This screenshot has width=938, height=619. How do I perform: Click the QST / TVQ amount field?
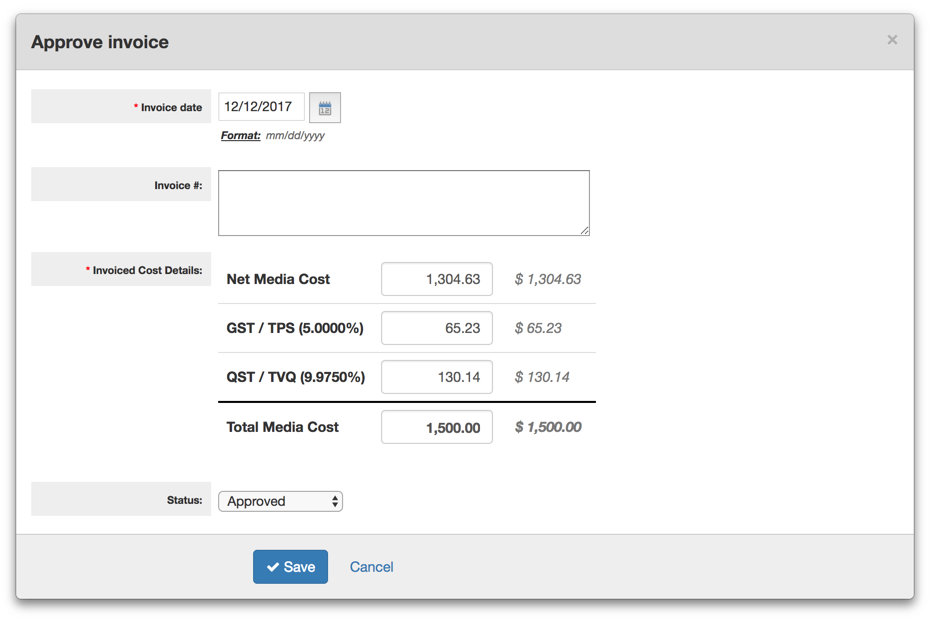click(x=437, y=377)
